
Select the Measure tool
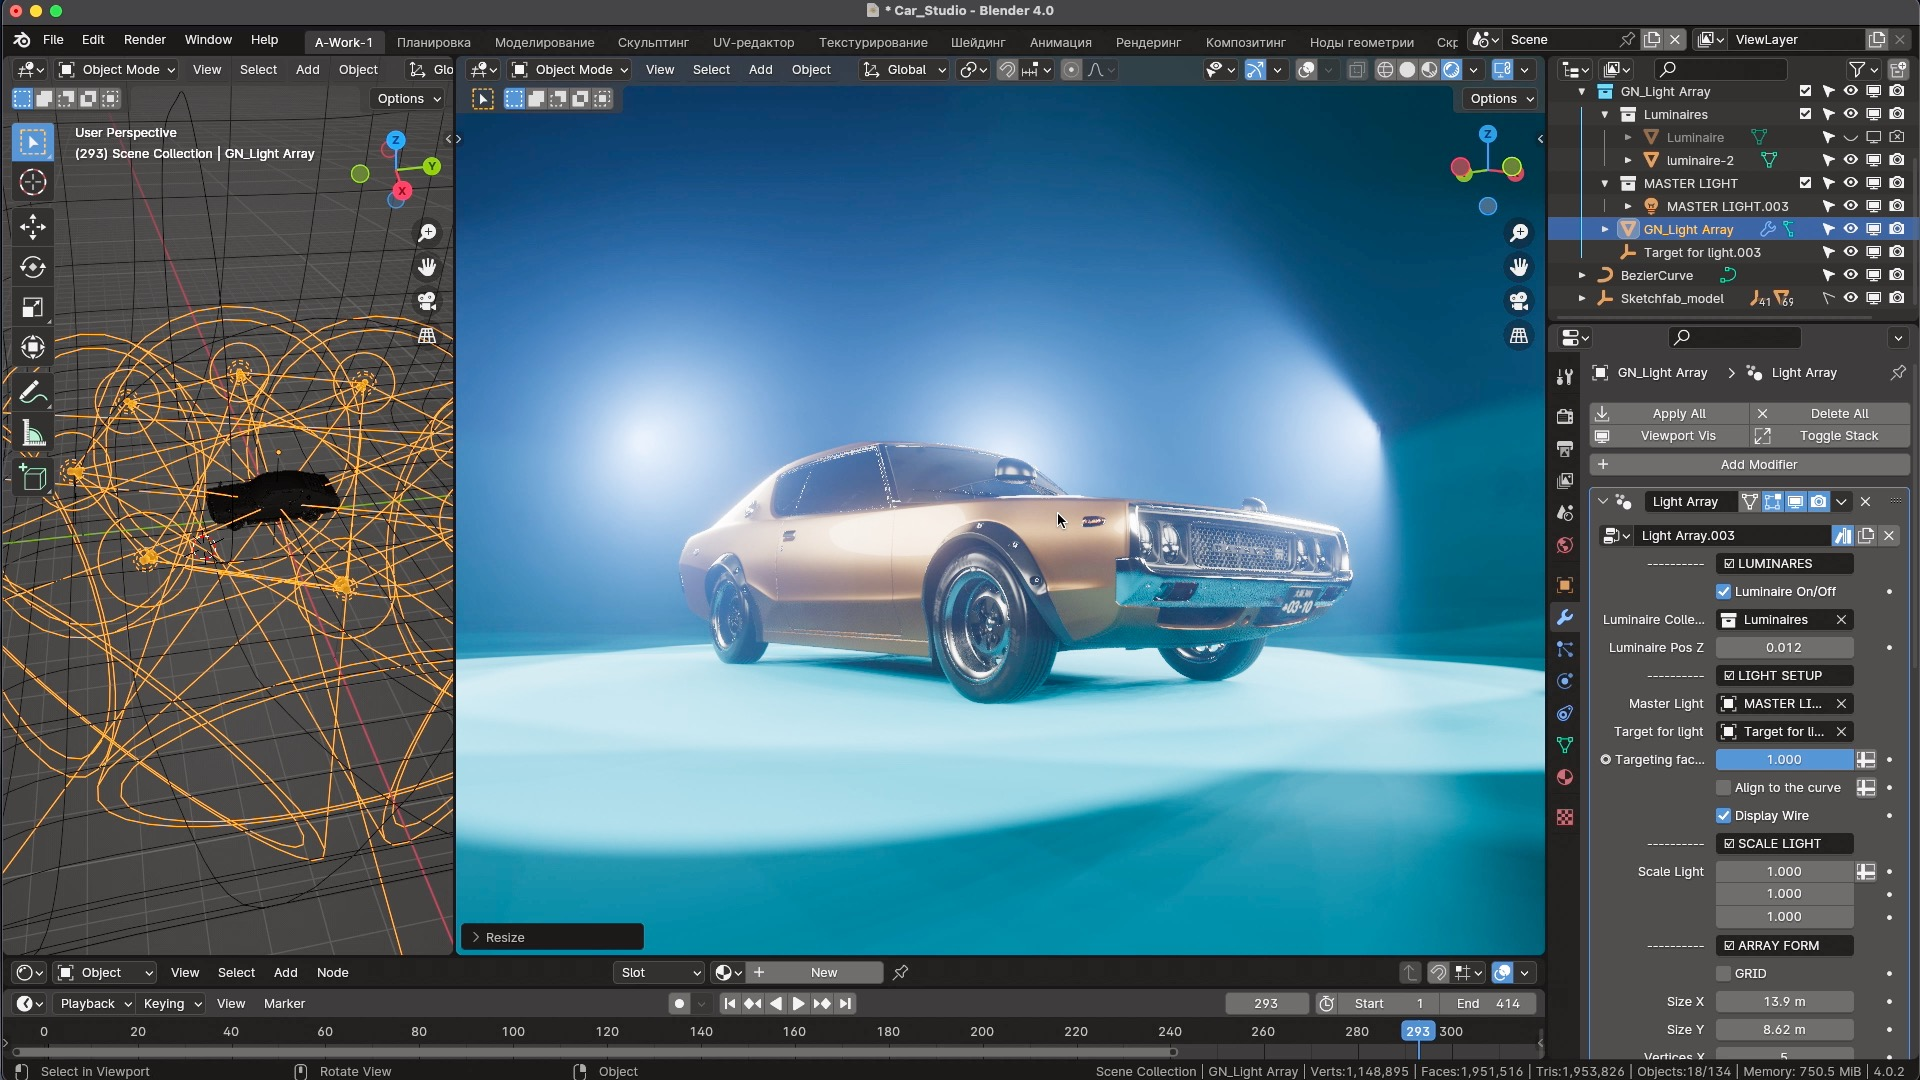pos(33,434)
